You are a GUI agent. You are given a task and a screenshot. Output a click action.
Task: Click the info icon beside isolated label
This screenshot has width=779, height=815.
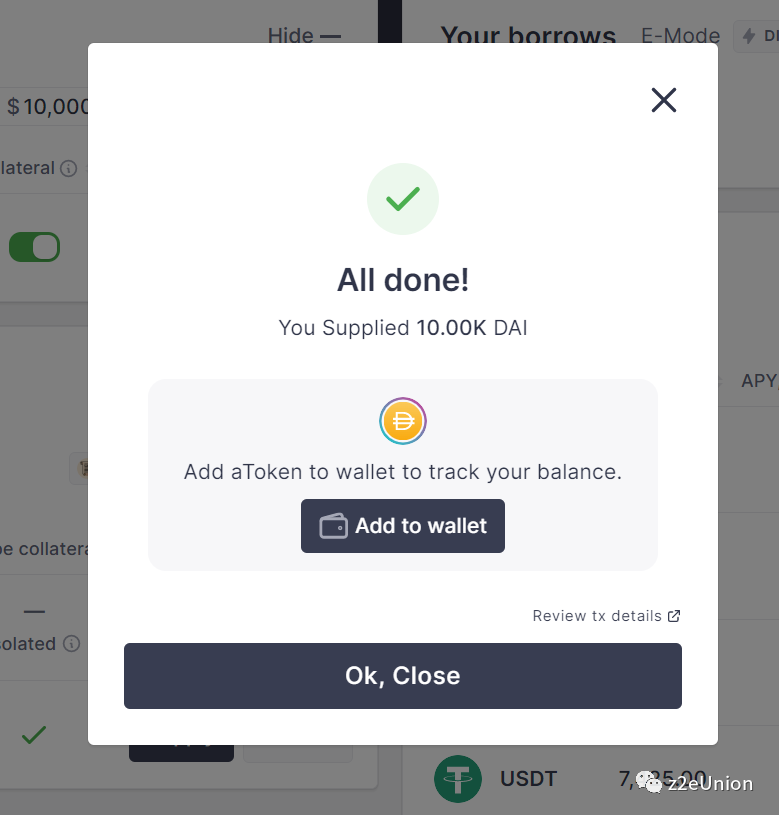coord(71,644)
